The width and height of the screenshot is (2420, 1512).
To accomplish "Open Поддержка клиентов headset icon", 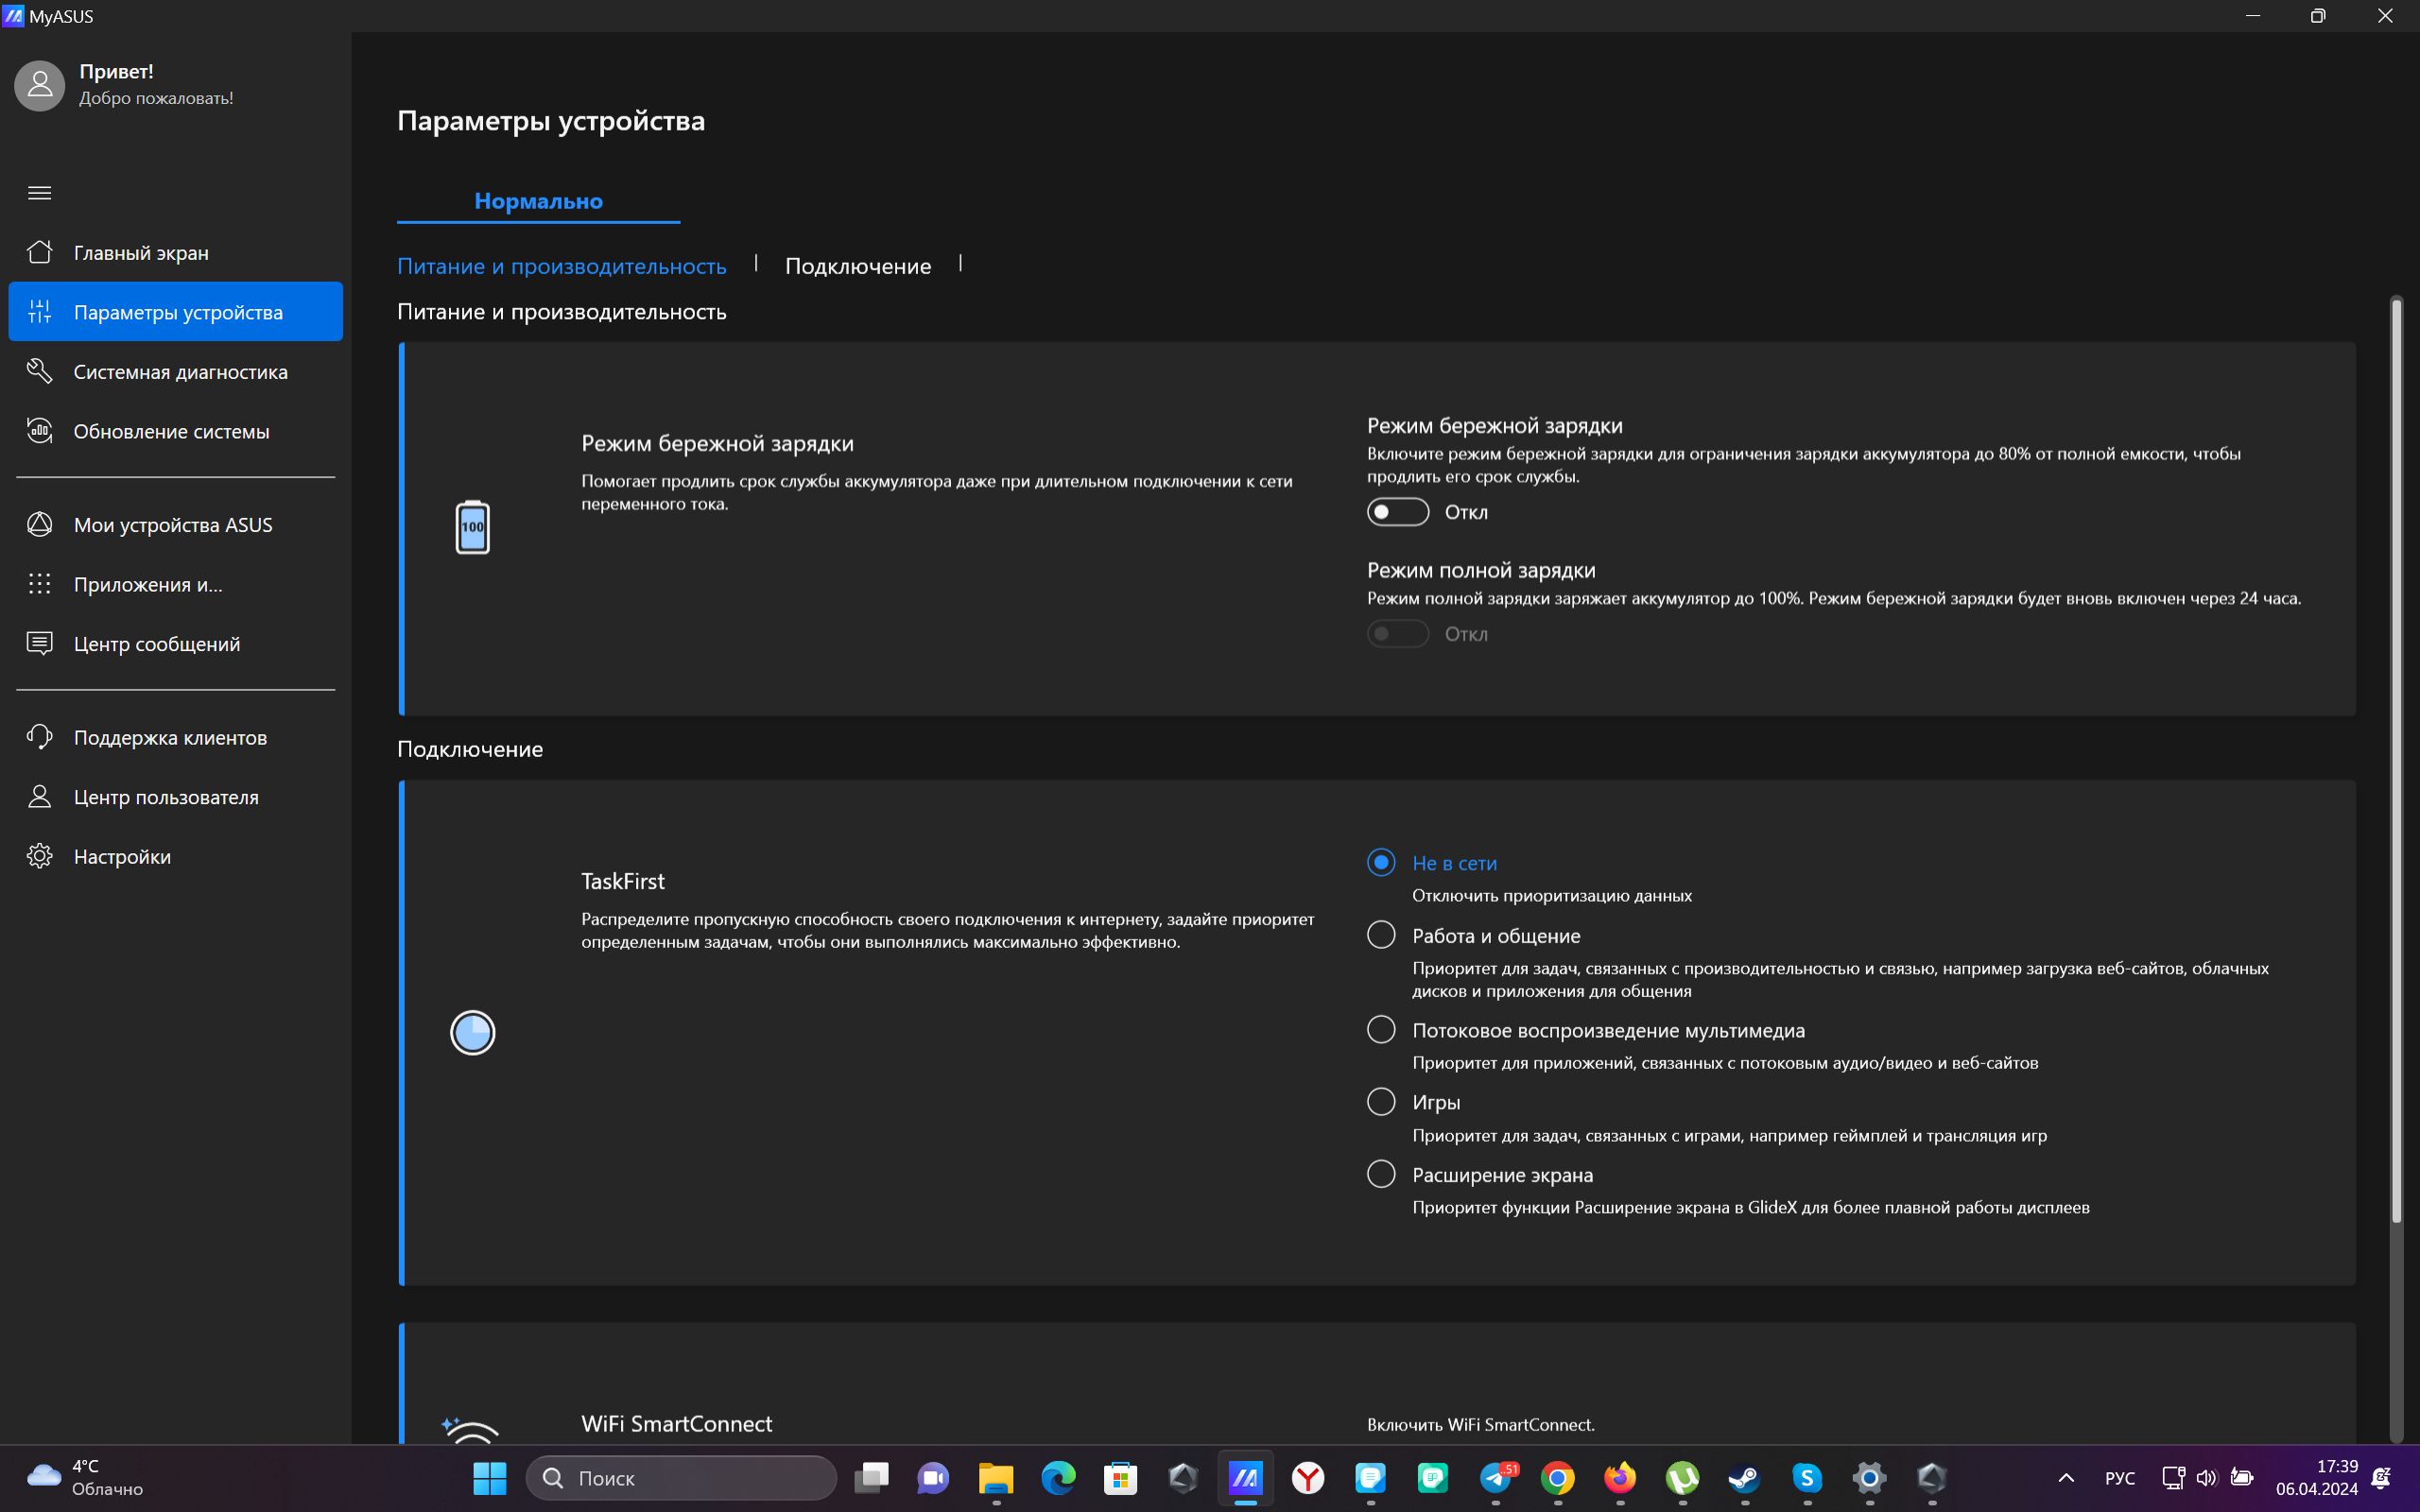I will coord(39,737).
